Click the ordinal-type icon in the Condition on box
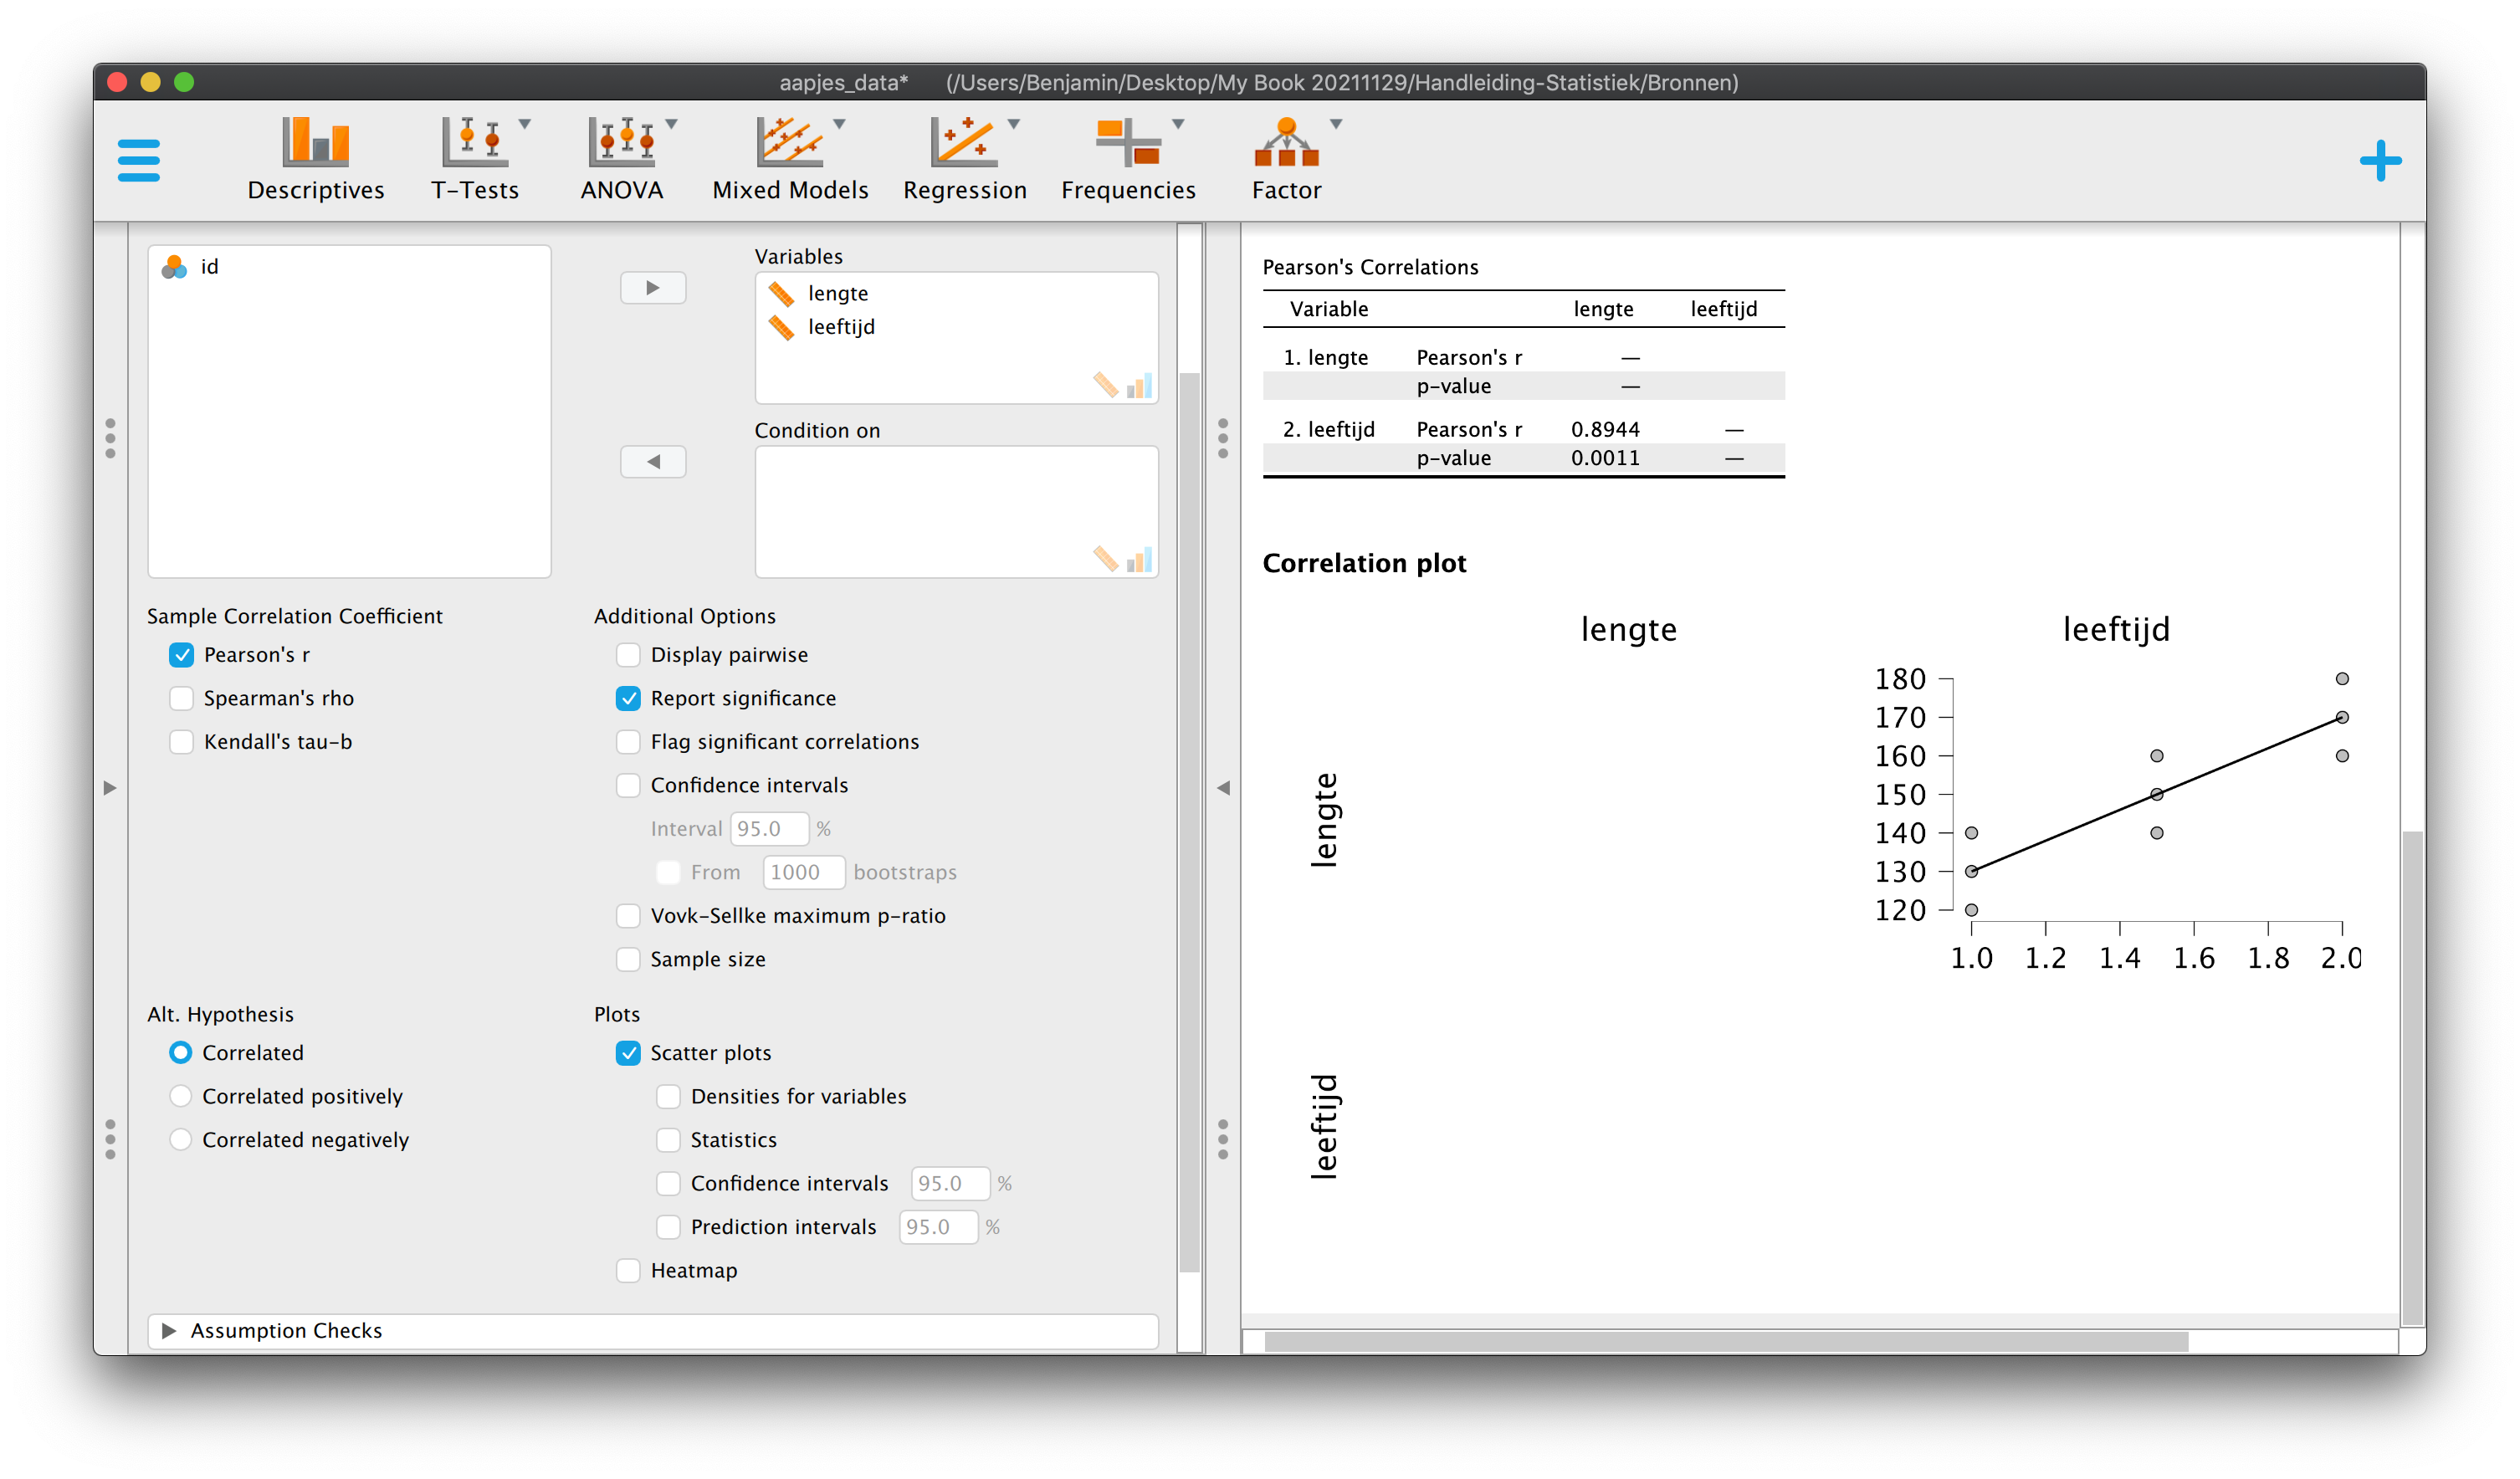The height and width of the screenshot is (1479, 2520). (1139, 559)
